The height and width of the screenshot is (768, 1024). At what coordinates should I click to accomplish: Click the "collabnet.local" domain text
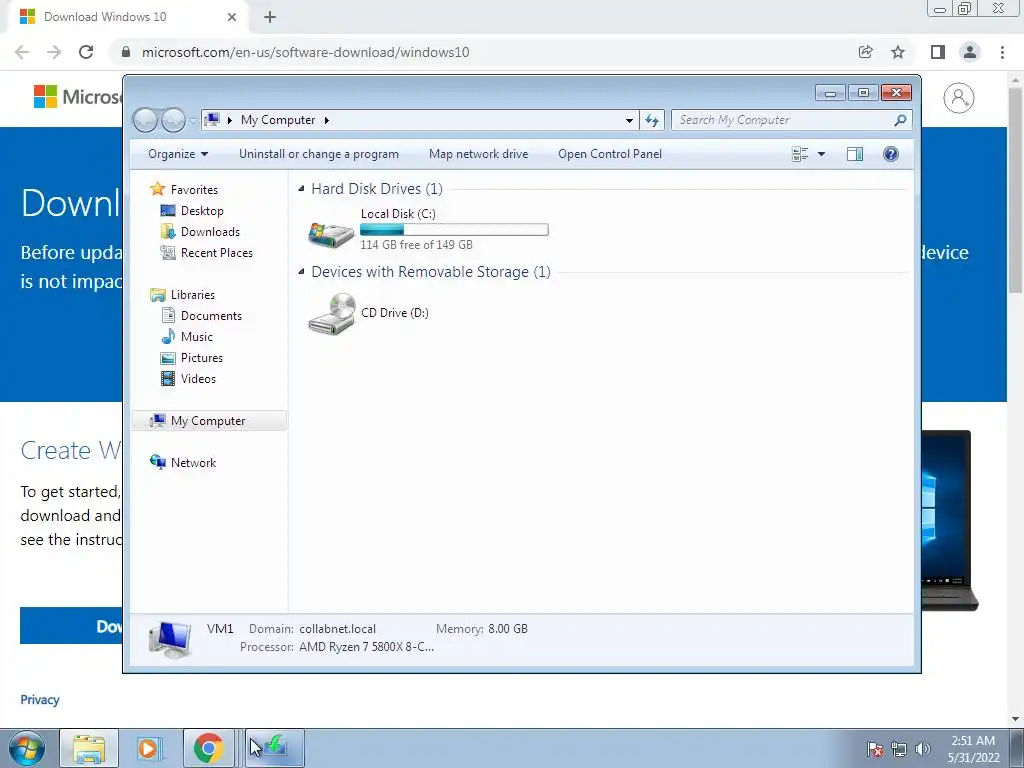click(x=338, y=629)
